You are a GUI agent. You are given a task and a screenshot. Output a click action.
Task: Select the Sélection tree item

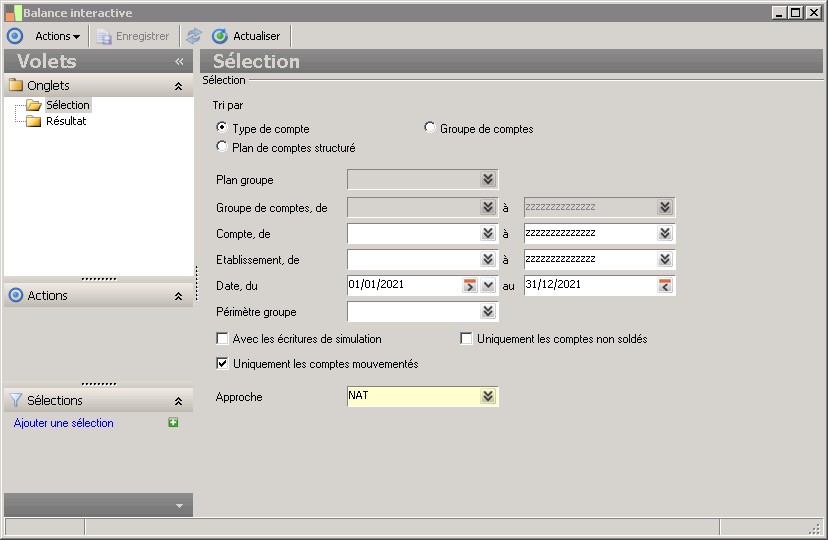(x=68, y=105)
